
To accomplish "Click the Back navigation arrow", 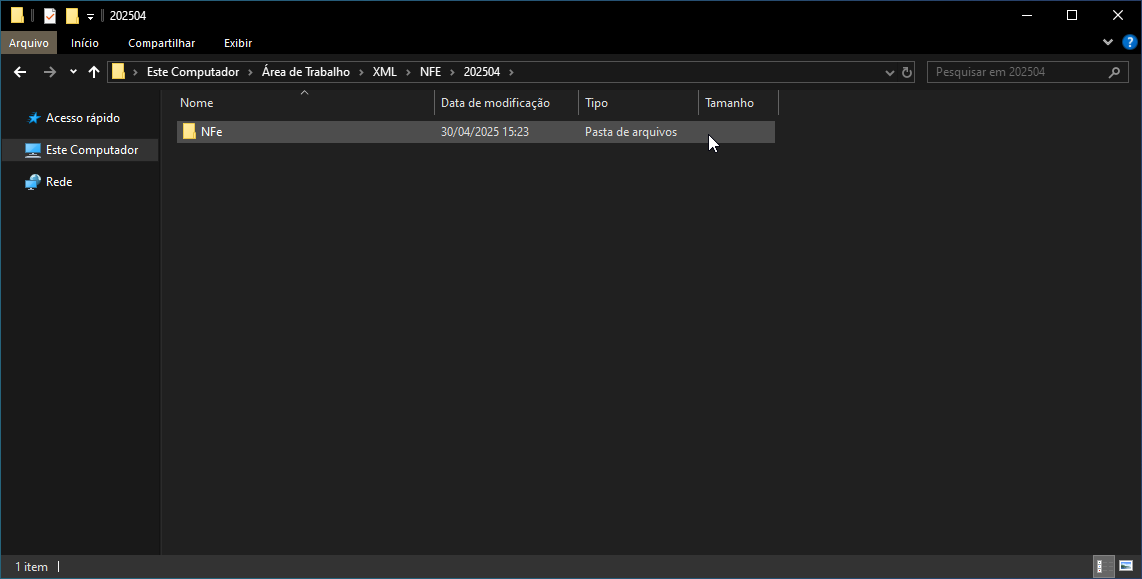I will [19, 72].
